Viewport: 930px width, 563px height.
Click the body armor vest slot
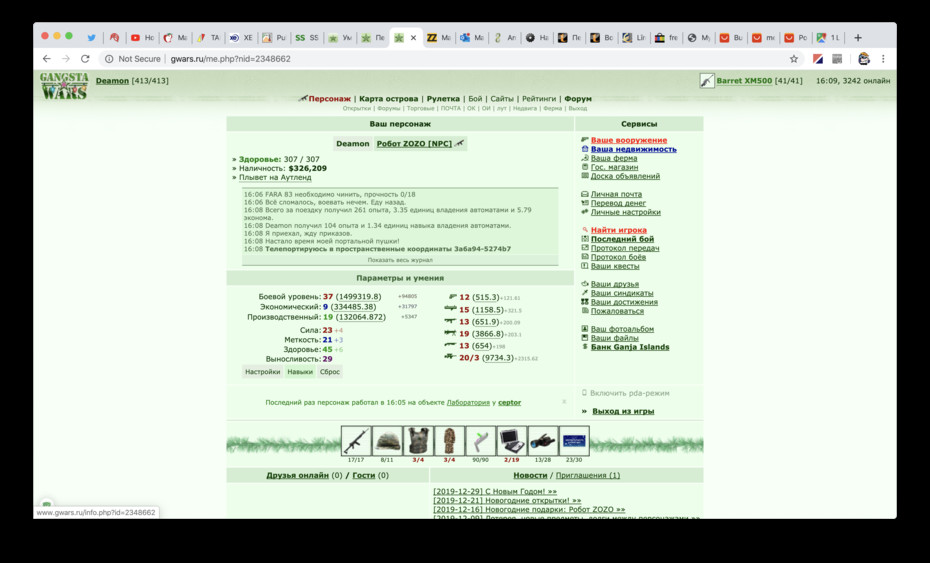tap(418, 441)
